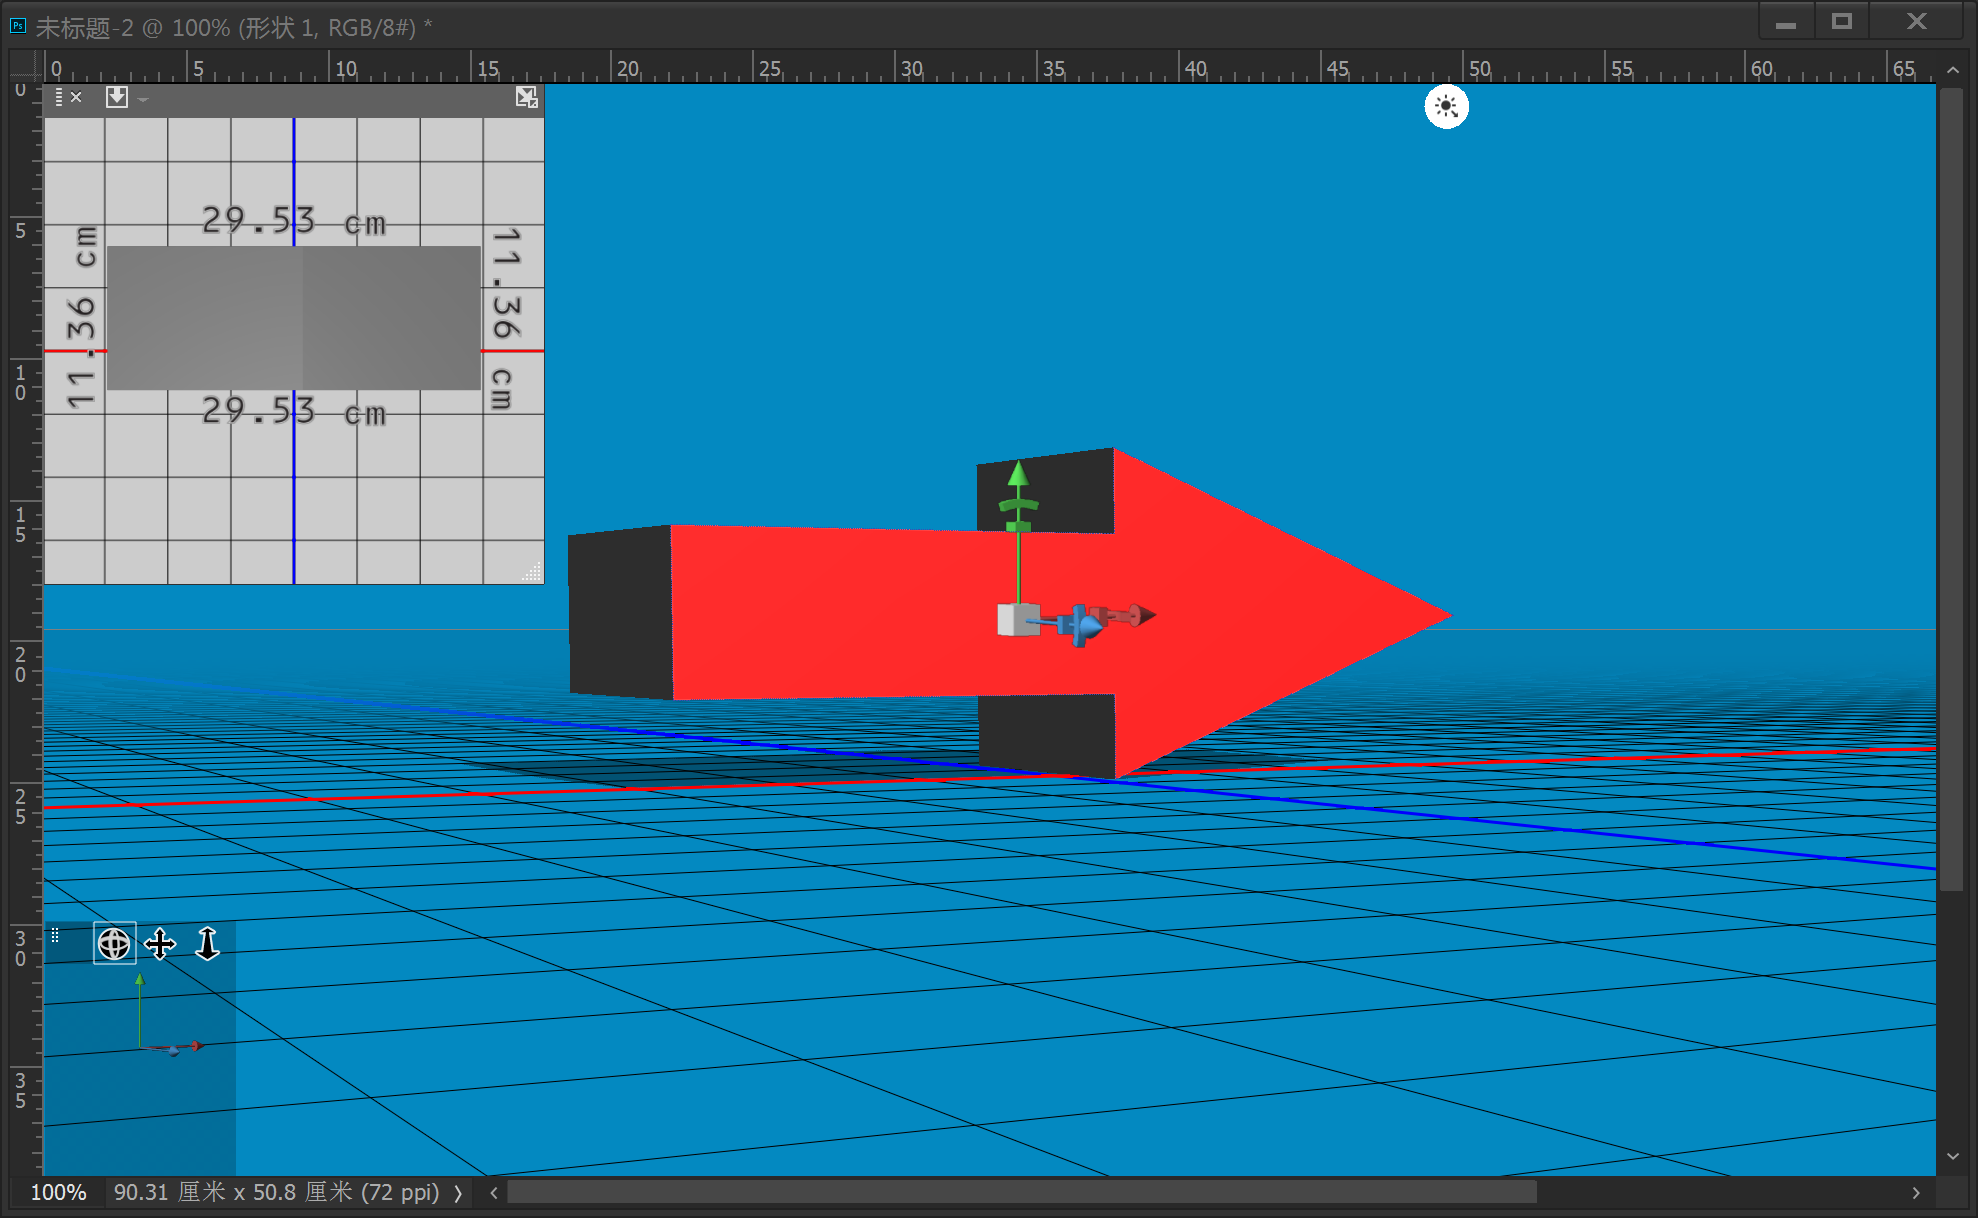Select the pan 3D camera tool
Viewport: 1978px width, 1218px height.
[x=160, y=943]
